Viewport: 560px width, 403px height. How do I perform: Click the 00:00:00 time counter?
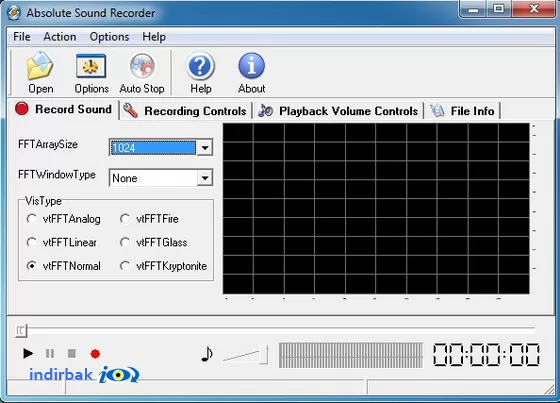coord(487,355)
